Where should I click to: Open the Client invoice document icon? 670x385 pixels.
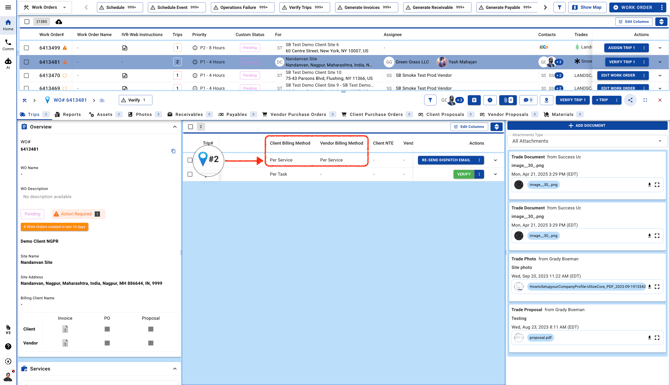(x=65, y=329)
